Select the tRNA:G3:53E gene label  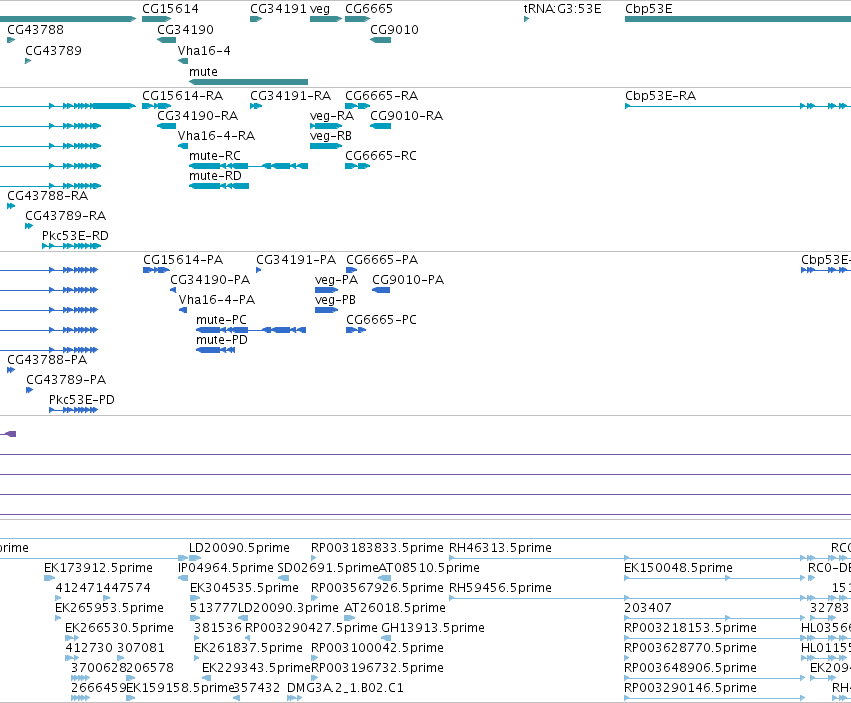[x=562, y=9]
